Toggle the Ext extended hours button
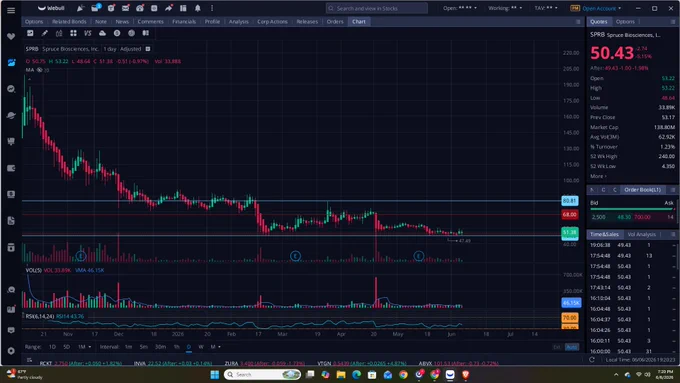This screenshot has height=383, width=680. coord(557,347)
